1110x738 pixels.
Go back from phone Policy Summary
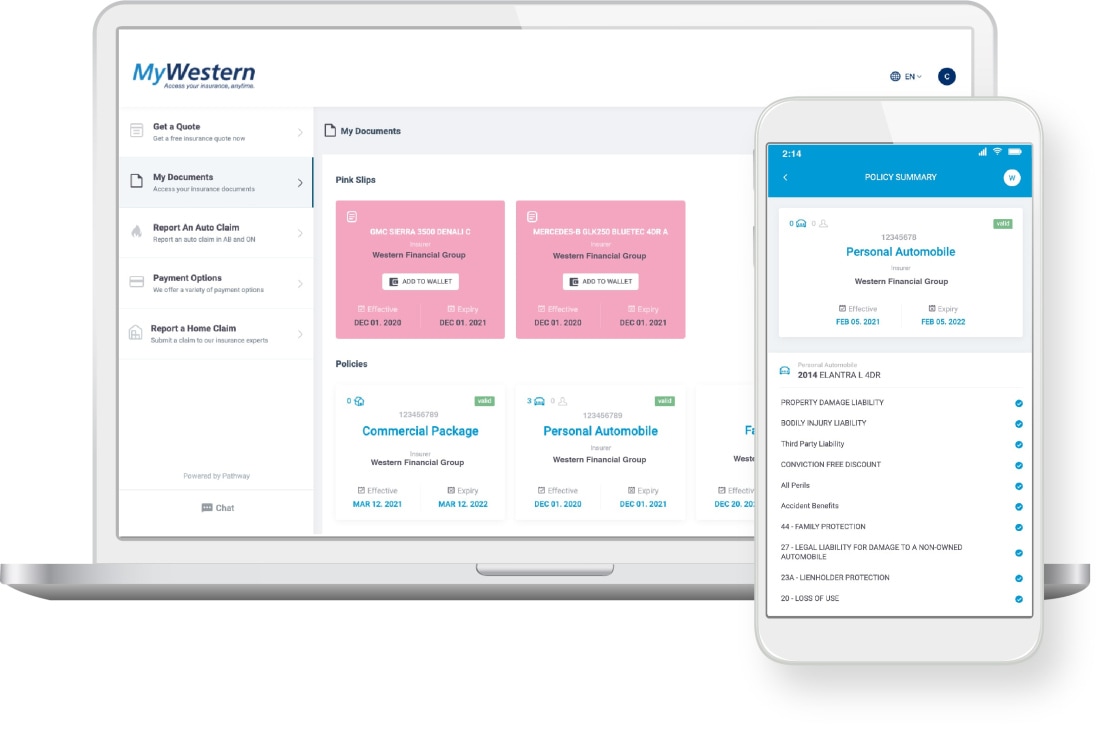pos(785,177)
